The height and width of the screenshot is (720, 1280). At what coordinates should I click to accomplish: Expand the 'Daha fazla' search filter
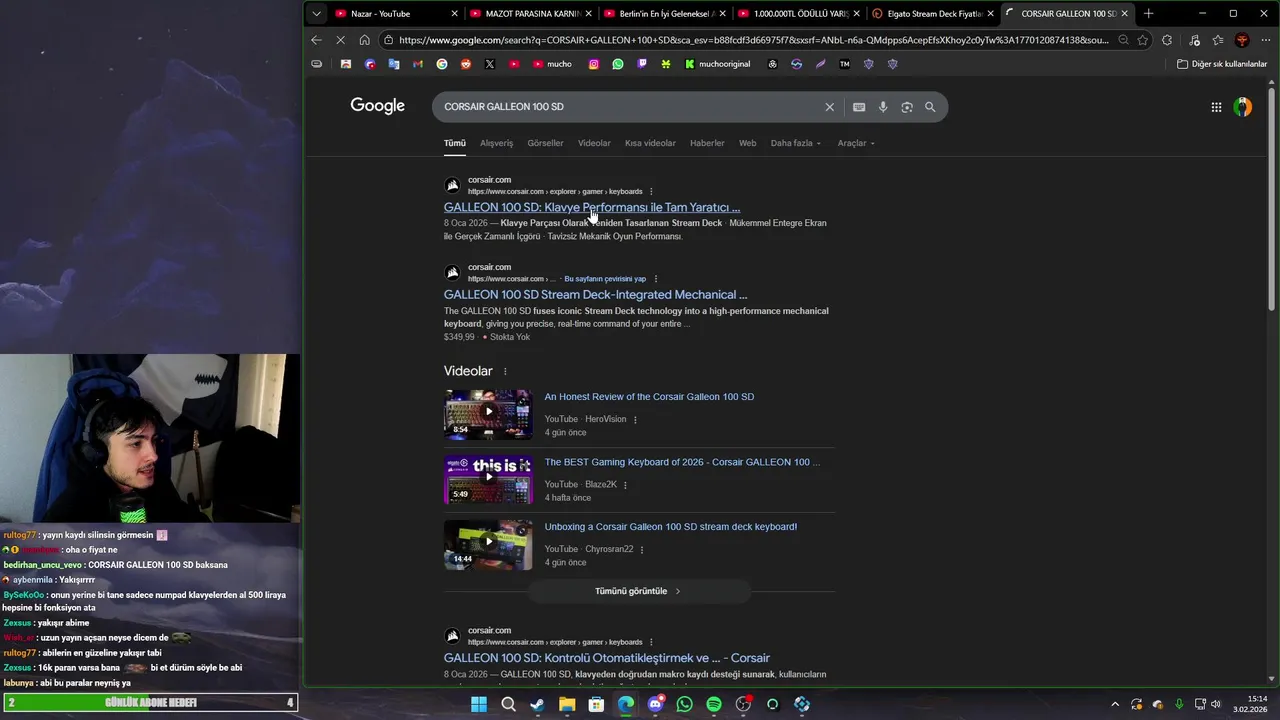click(x=796, y=143)
